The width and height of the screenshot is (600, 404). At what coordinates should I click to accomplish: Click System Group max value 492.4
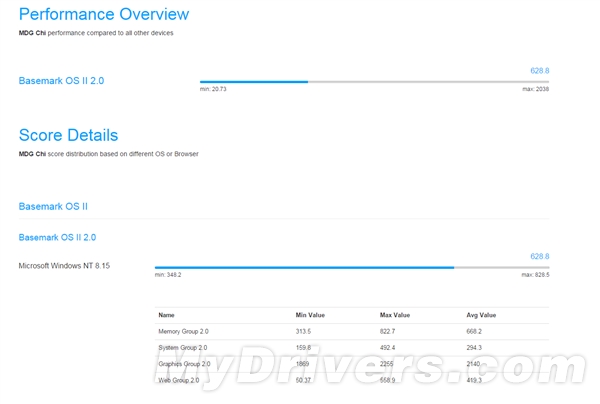[x=387, y=348]
